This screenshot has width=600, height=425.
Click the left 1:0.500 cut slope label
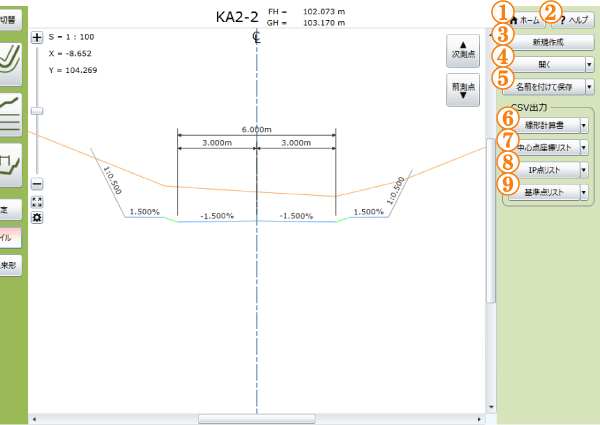tap(112, 181)
